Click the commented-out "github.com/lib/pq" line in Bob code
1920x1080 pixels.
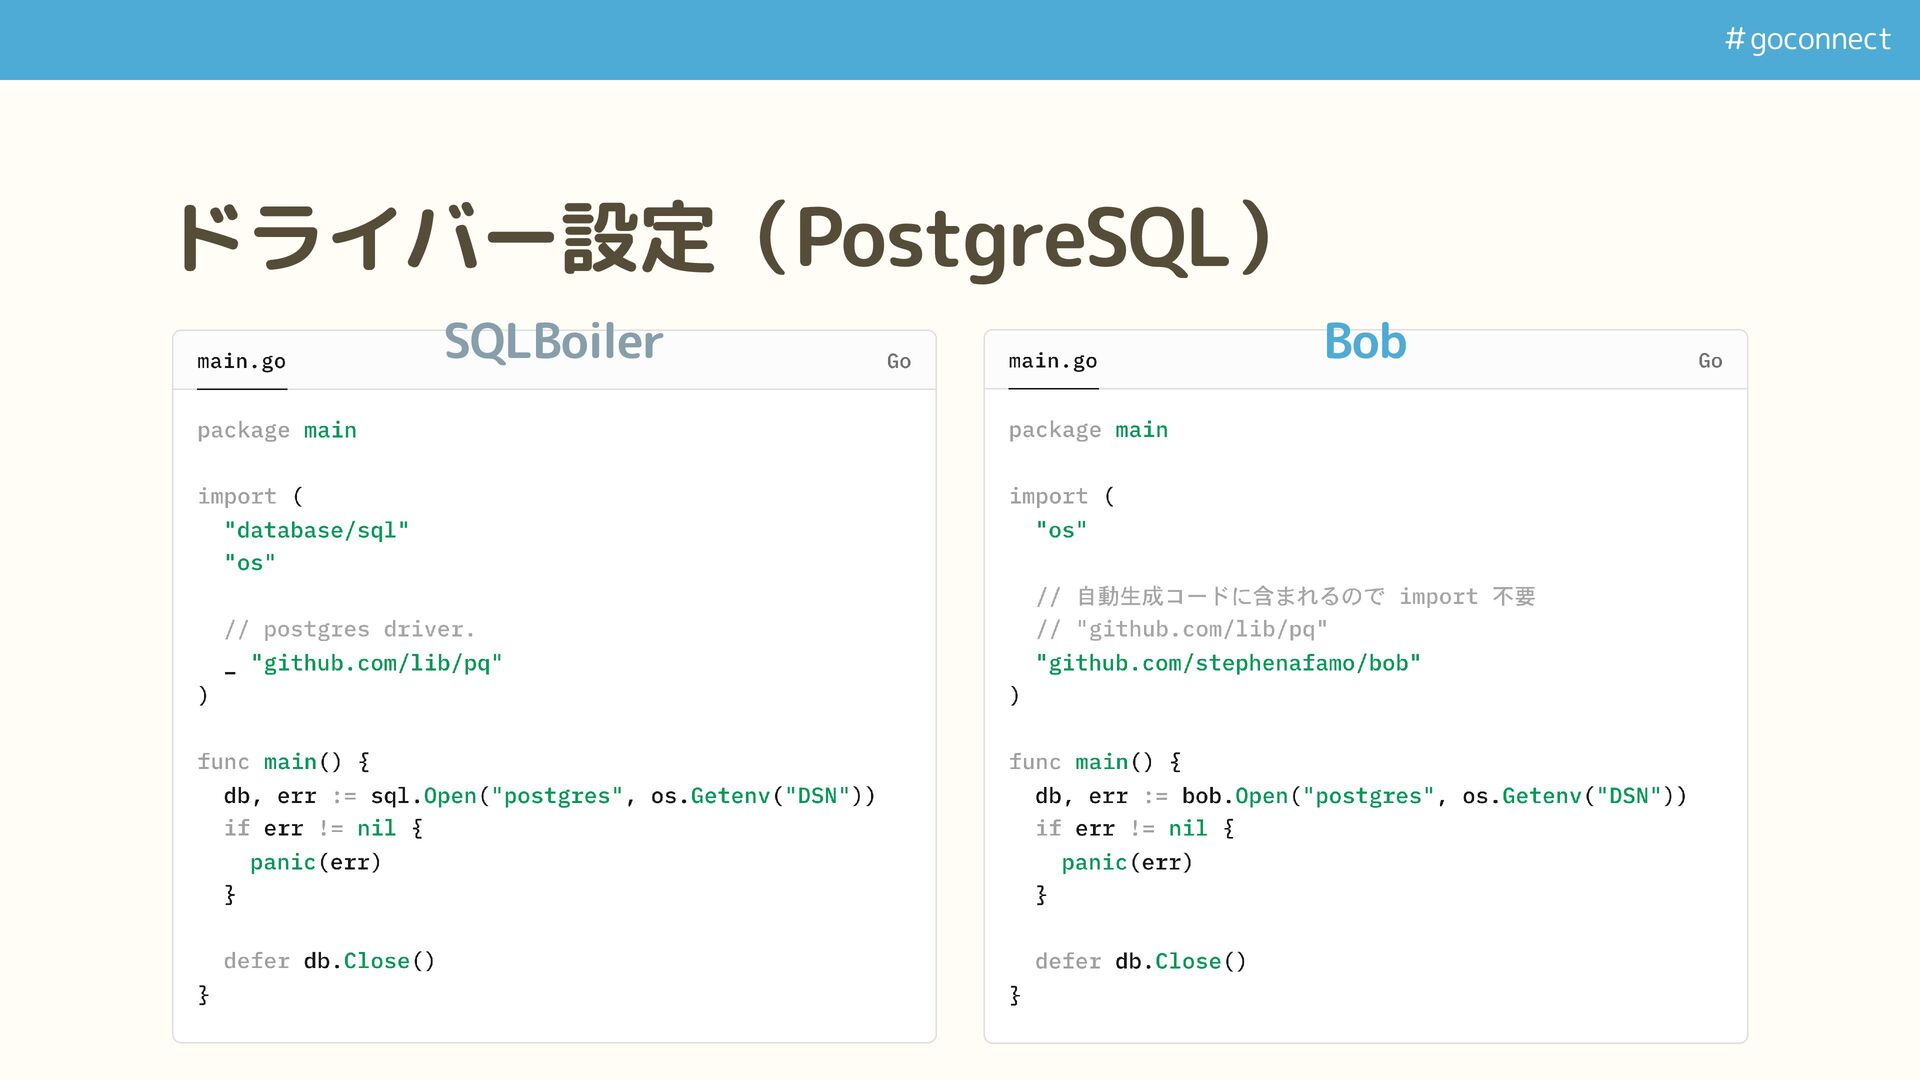click(1181, 630)
